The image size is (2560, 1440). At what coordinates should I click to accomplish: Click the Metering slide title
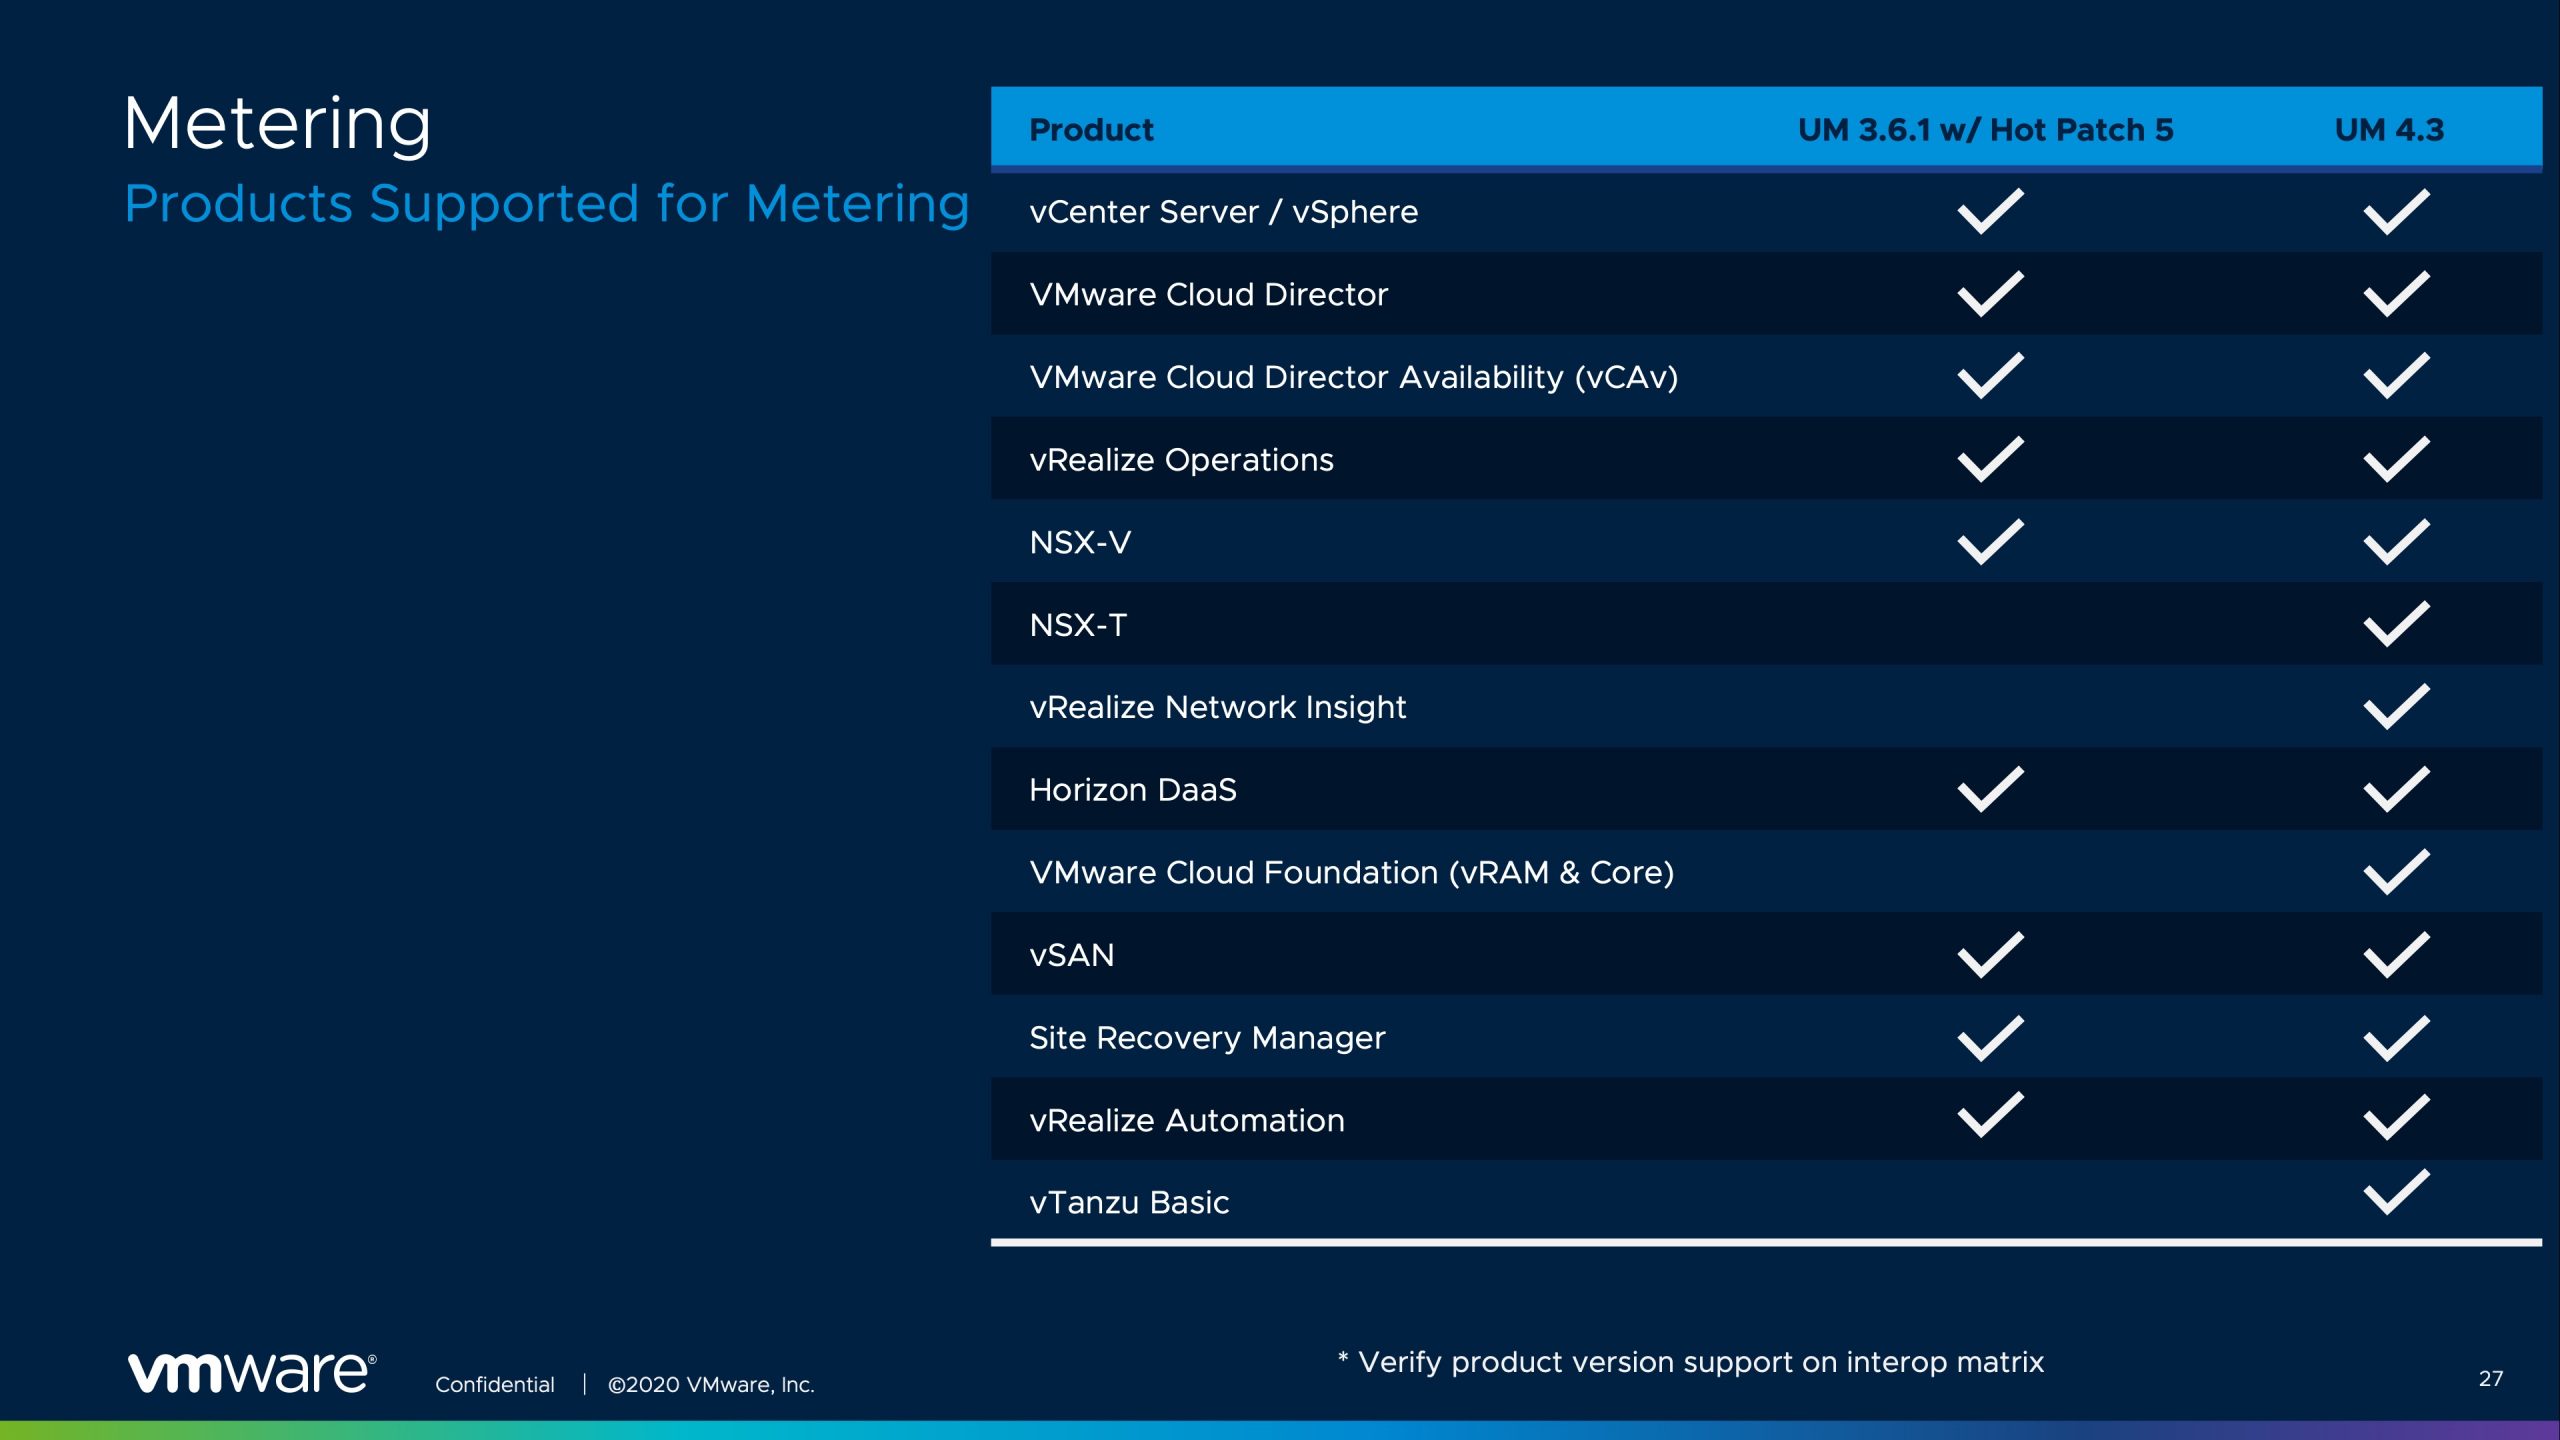click(277, 124)
